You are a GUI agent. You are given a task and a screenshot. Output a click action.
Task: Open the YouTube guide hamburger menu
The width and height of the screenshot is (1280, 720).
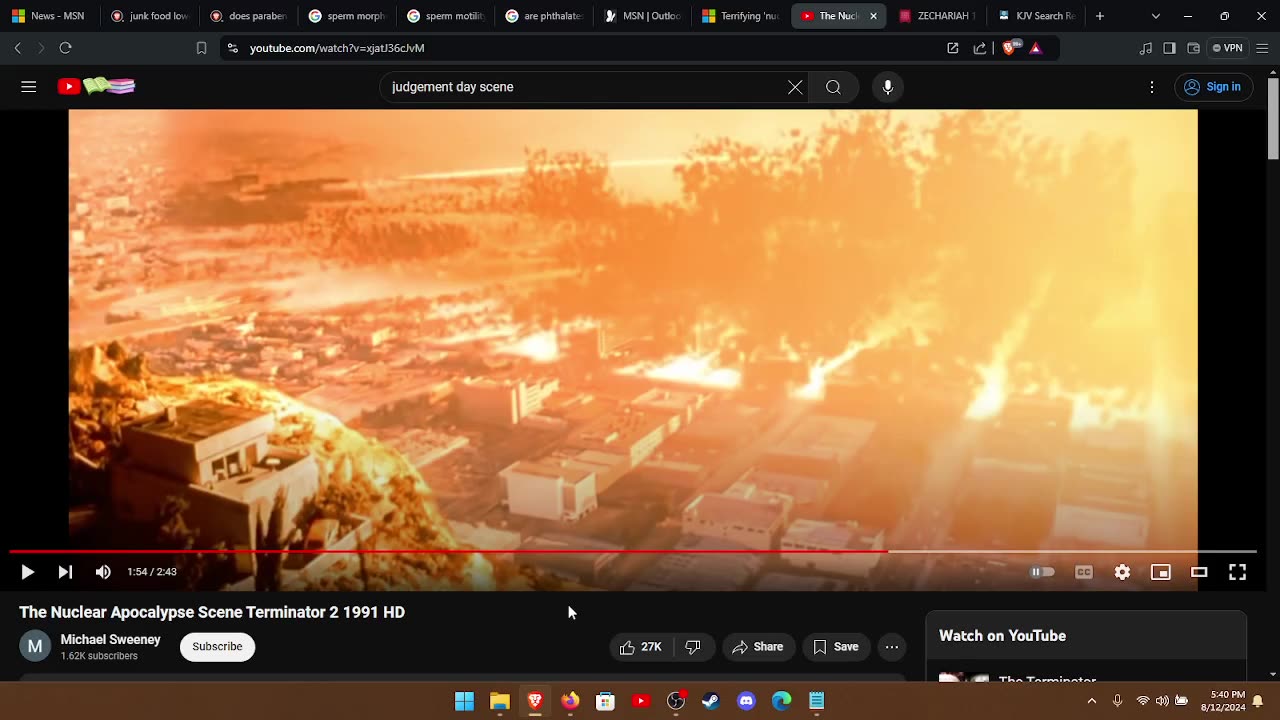click(28, 87)
